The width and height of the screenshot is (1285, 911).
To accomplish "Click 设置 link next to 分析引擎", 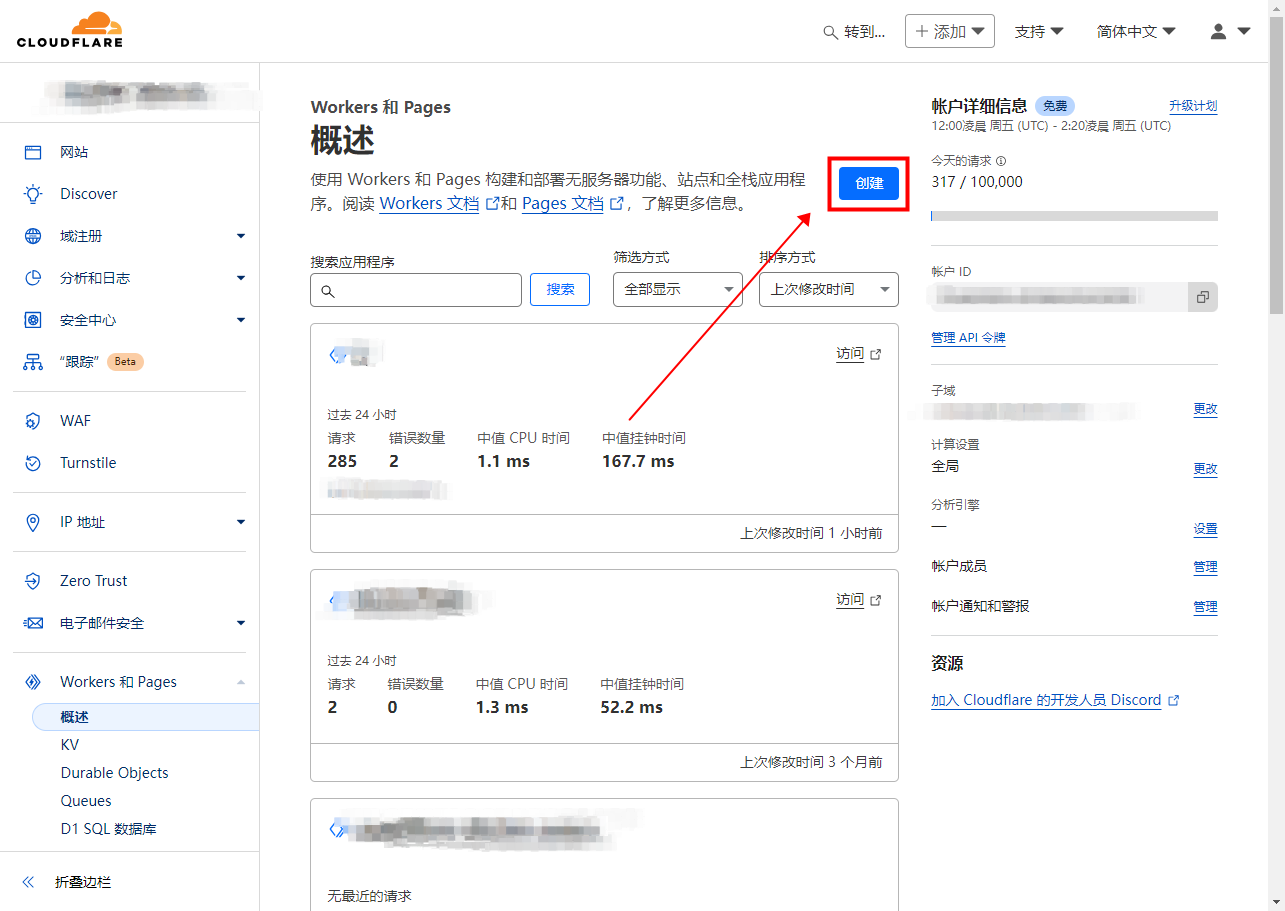I will [x=1205, y=529].
